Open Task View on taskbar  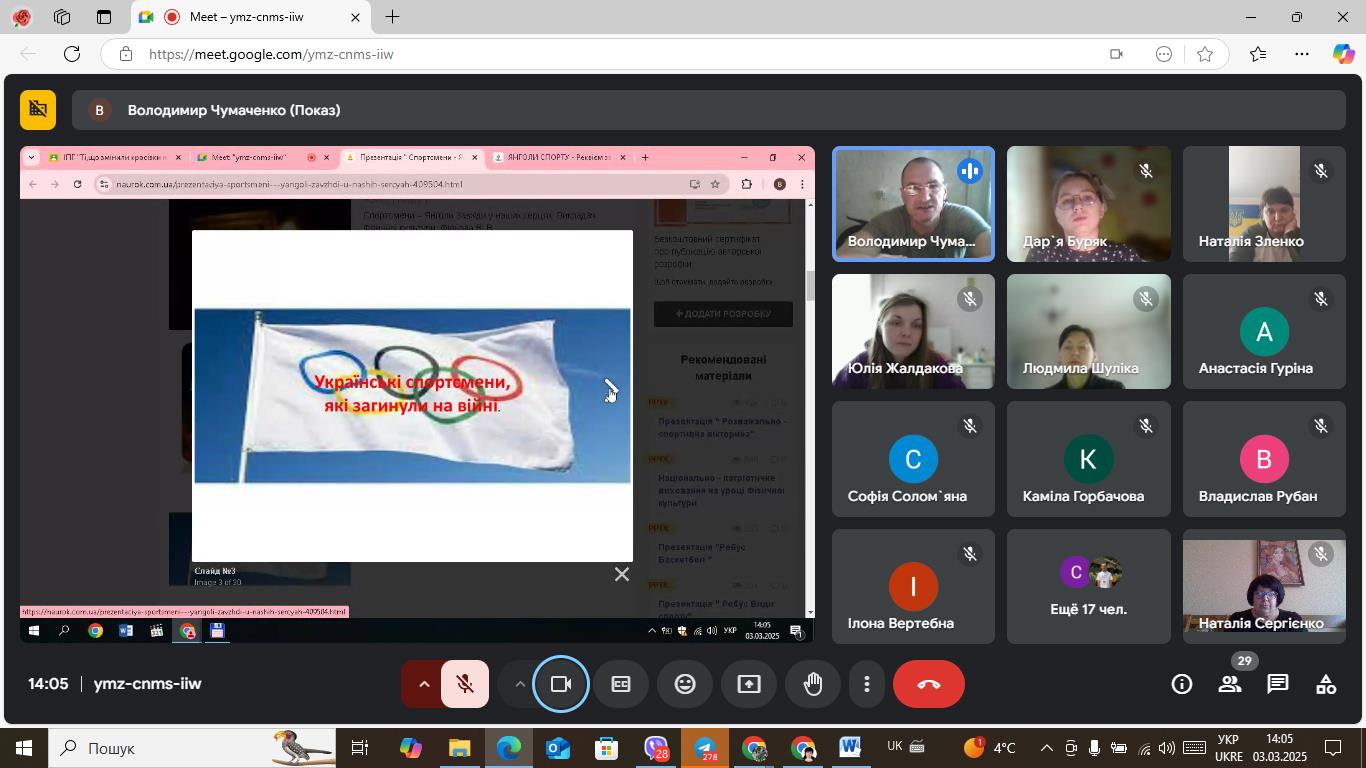pyautogui.click(x=360, y=748)
